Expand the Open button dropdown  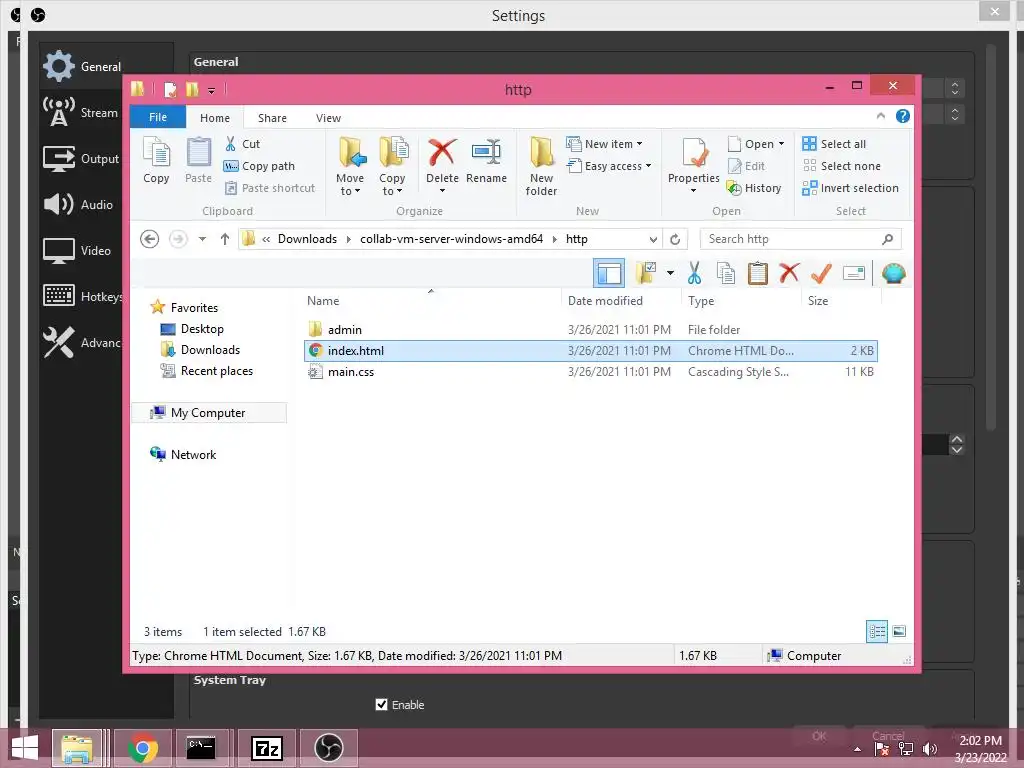point(781,144)
